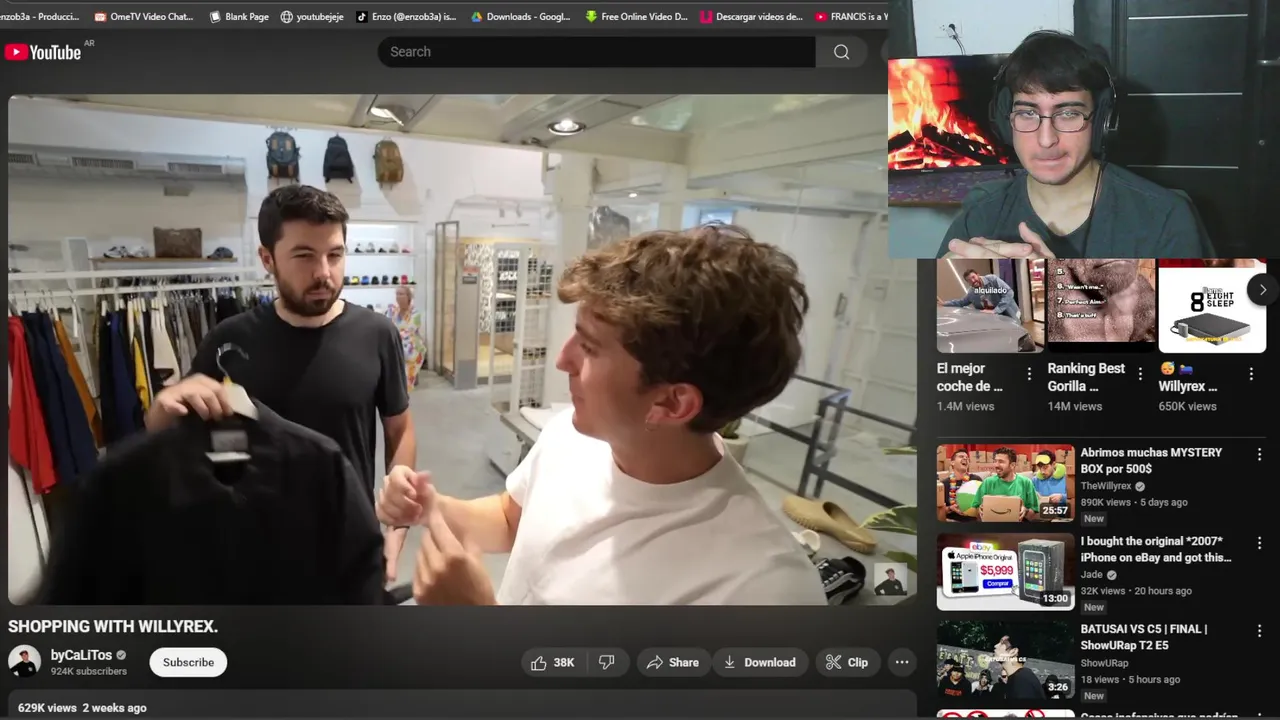This screenshot has width=1280, height=720.
Task: Open options for Ranking Best Gorilla short
Action: (x=1140, y=374)
